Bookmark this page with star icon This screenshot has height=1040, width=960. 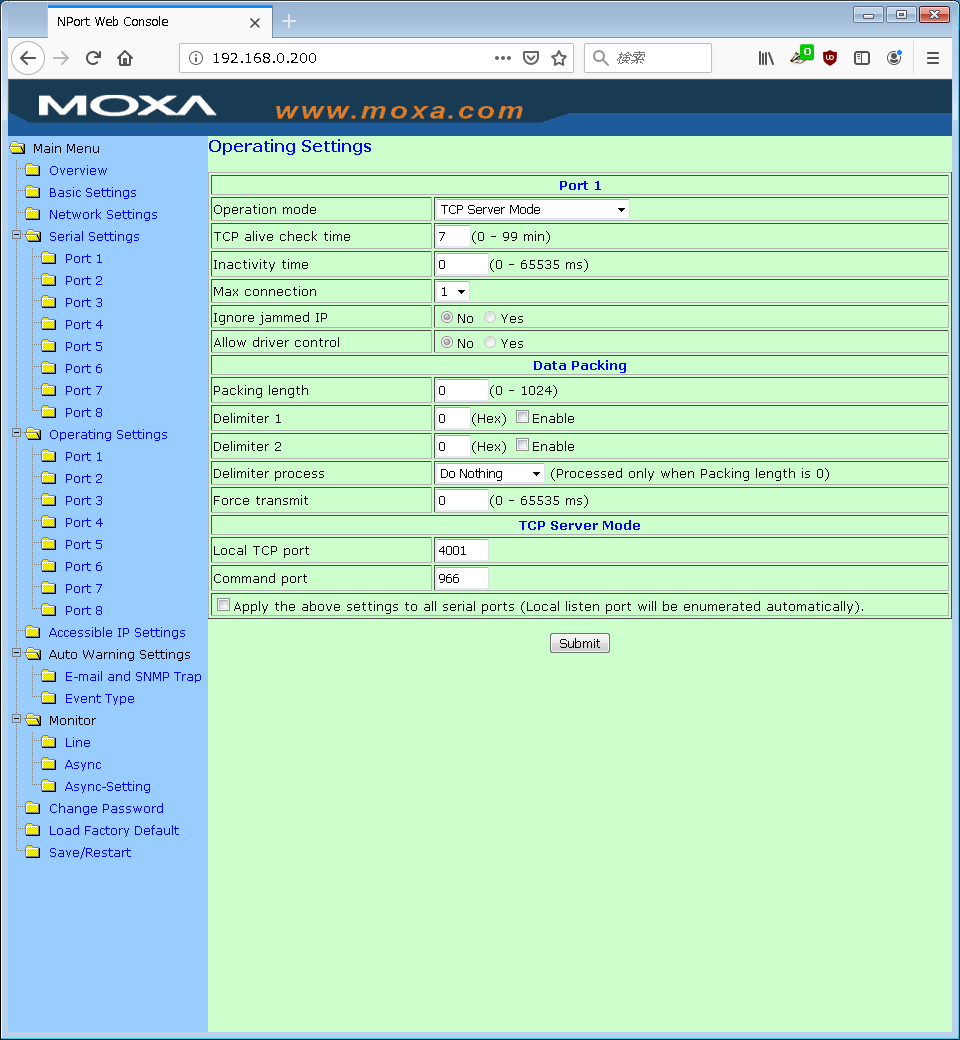point(559,58)
